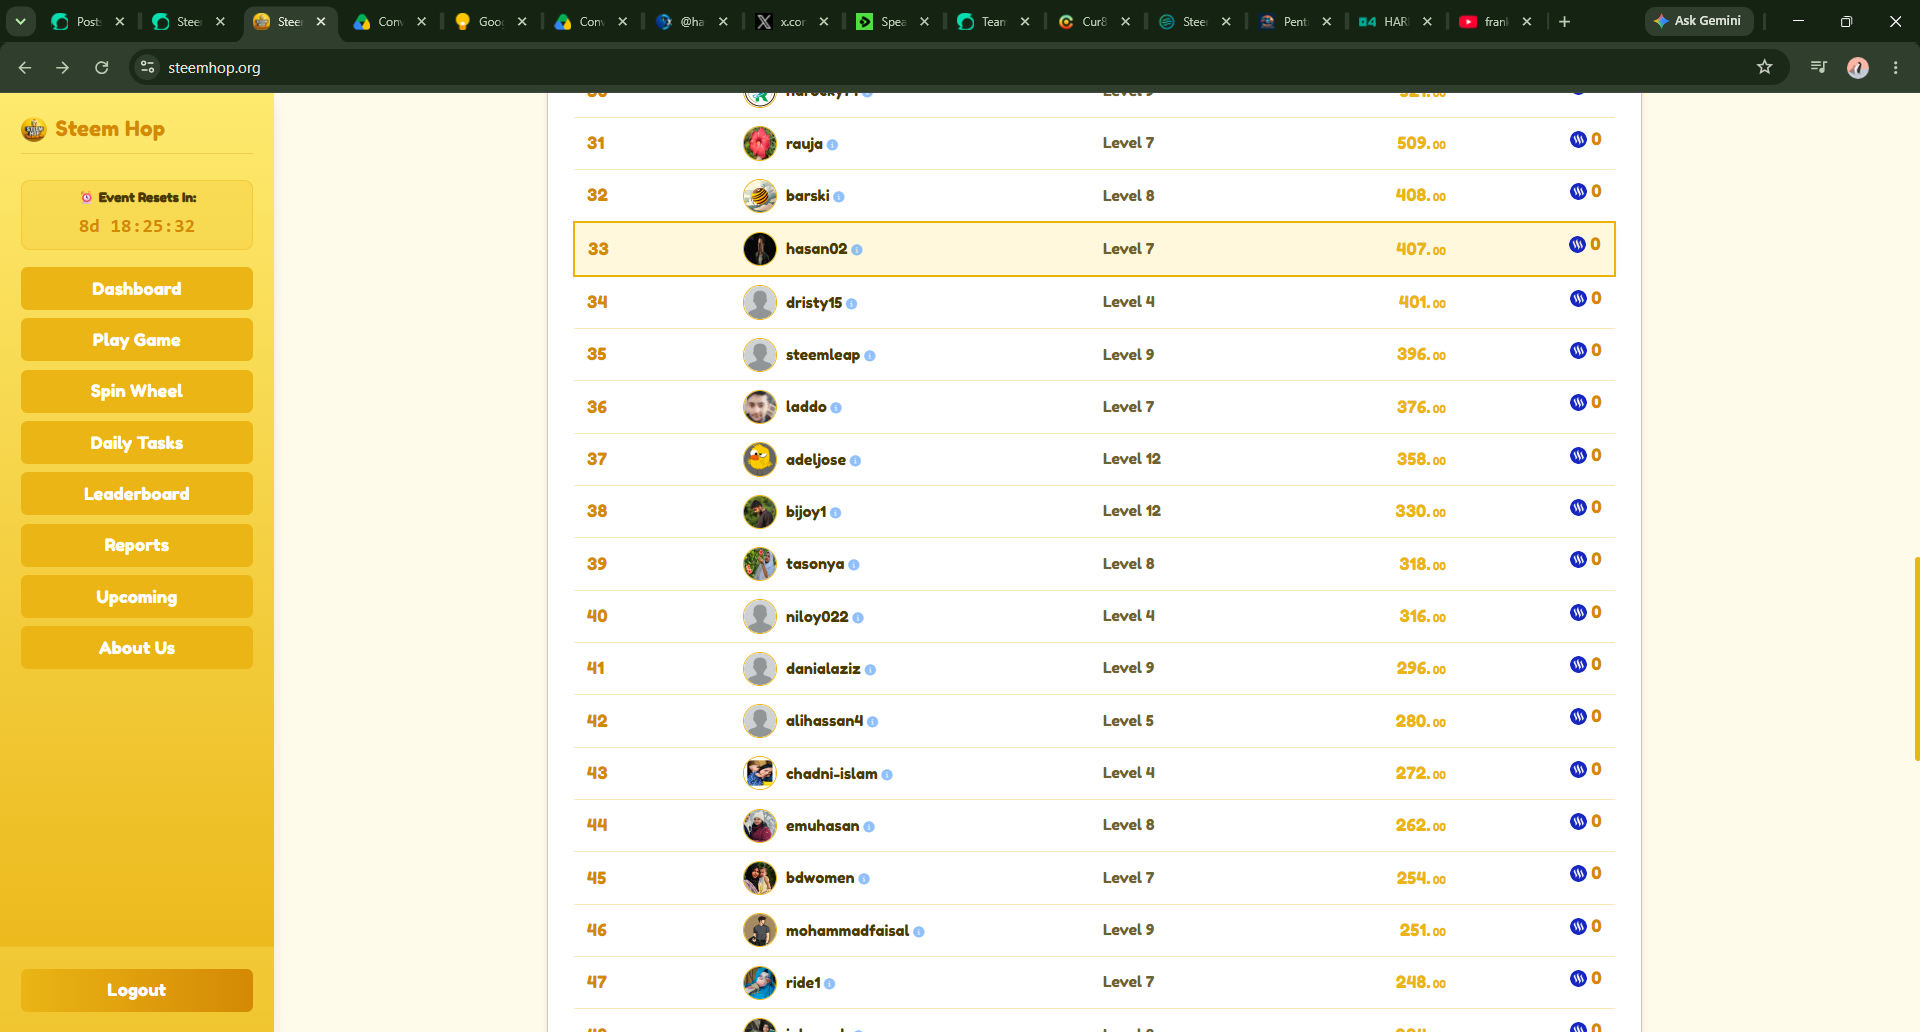Bookmark this page with the star icon
Screen dimensions: 1920x1032
click(x=1764, y=67)
